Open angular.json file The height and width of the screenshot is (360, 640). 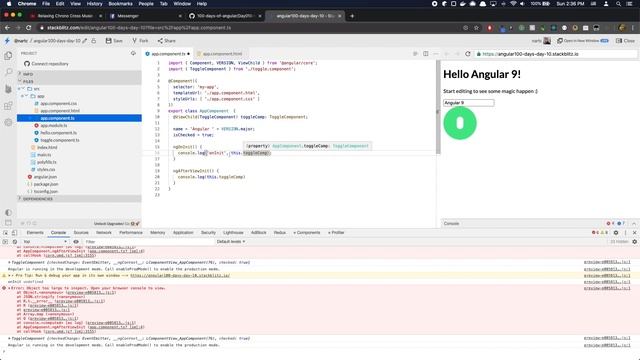pos(45,177)
